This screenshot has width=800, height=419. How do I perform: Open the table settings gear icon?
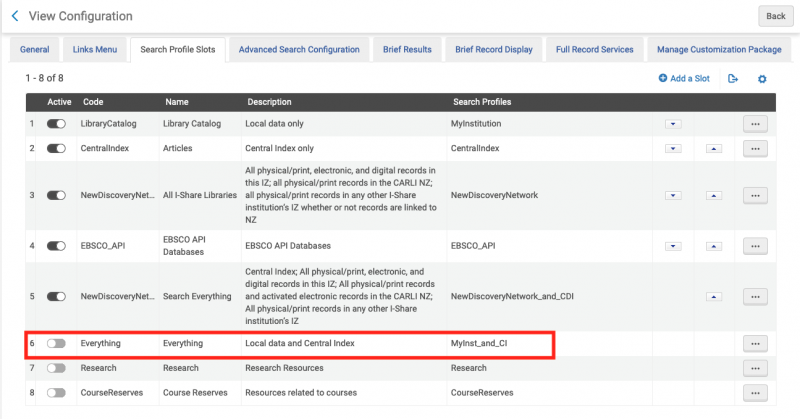762,79
